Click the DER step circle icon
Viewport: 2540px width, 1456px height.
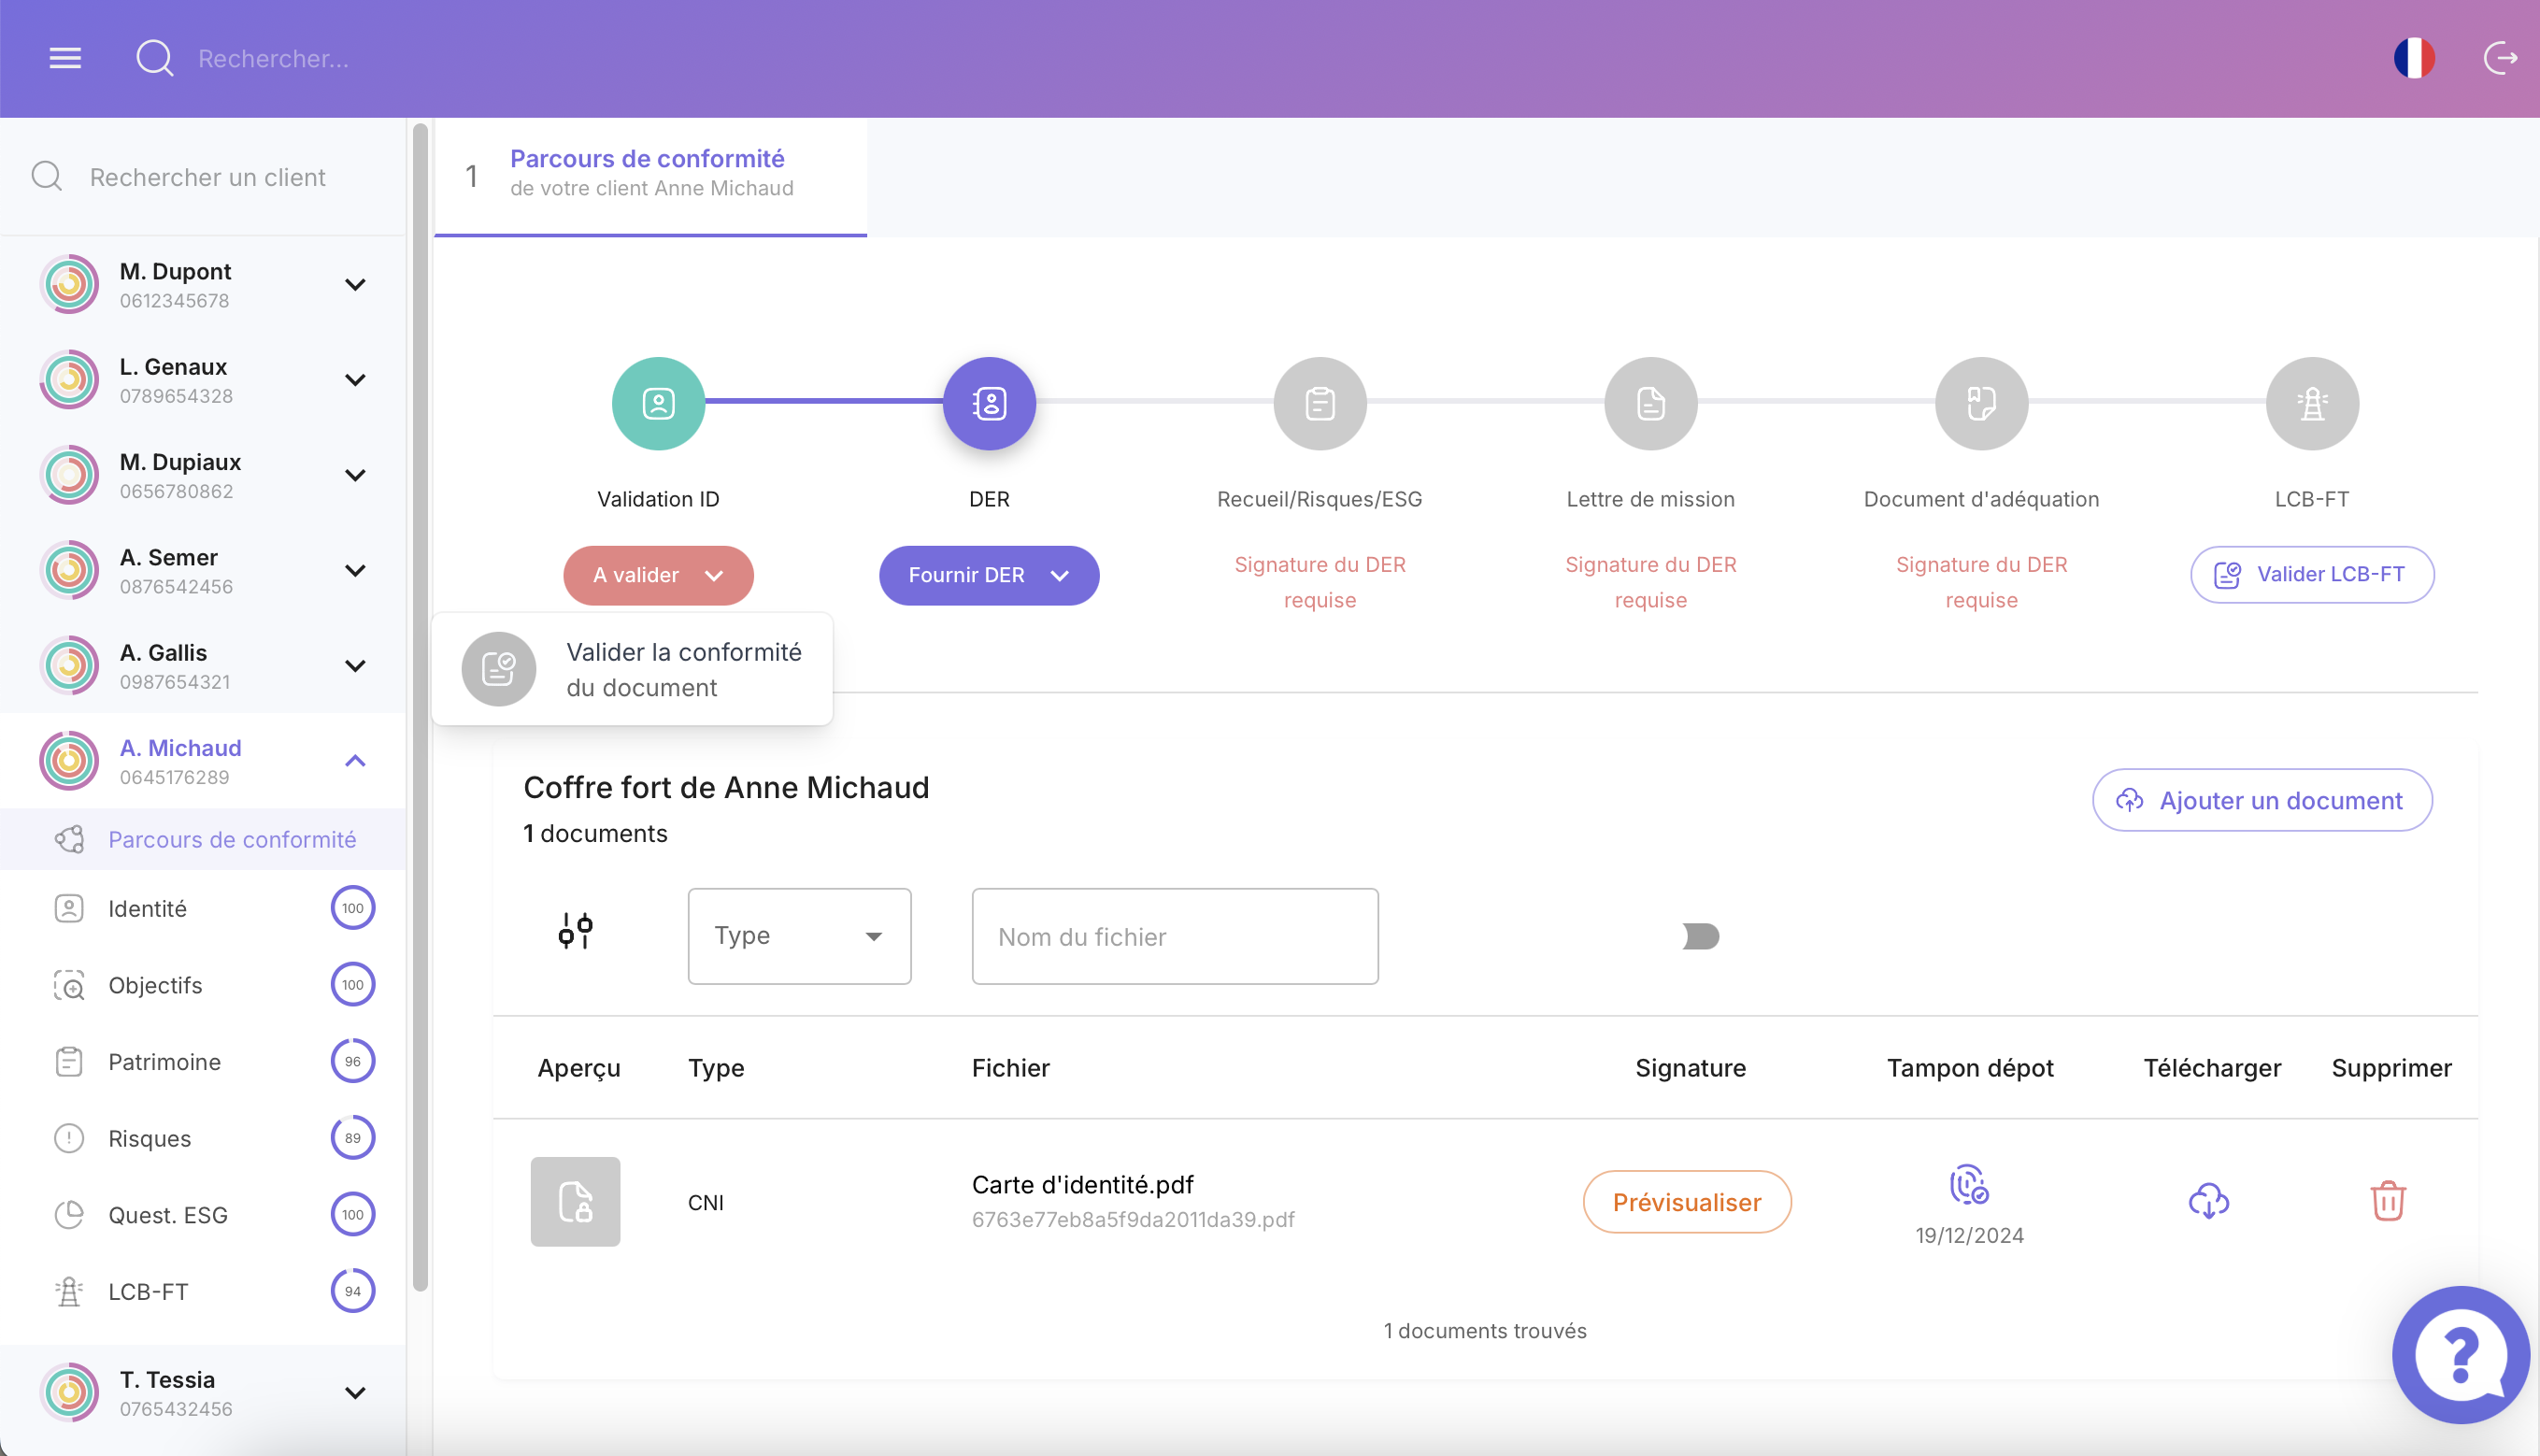(989, 403)
